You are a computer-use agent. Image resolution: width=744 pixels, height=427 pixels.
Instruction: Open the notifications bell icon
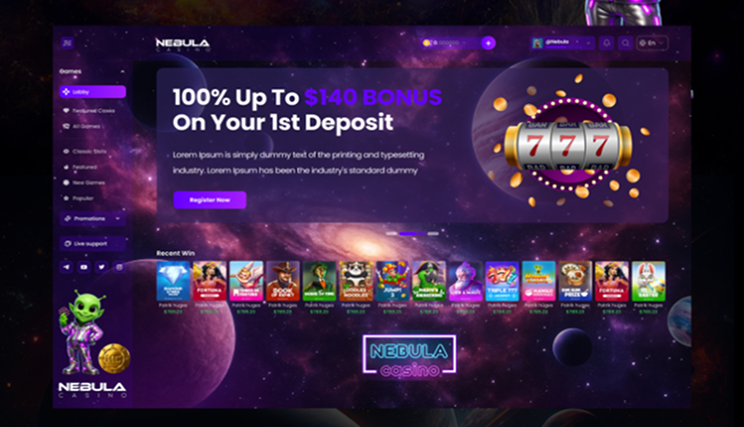coord(606,43)
